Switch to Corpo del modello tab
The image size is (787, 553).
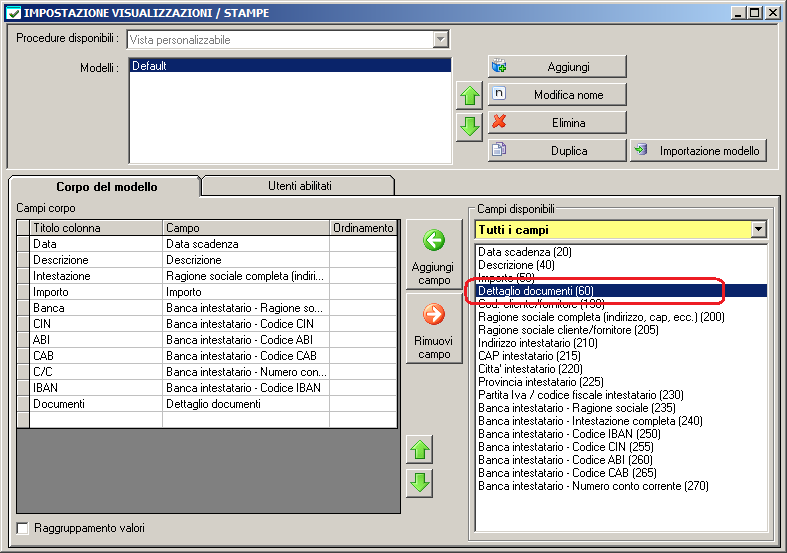coord(105,187)
